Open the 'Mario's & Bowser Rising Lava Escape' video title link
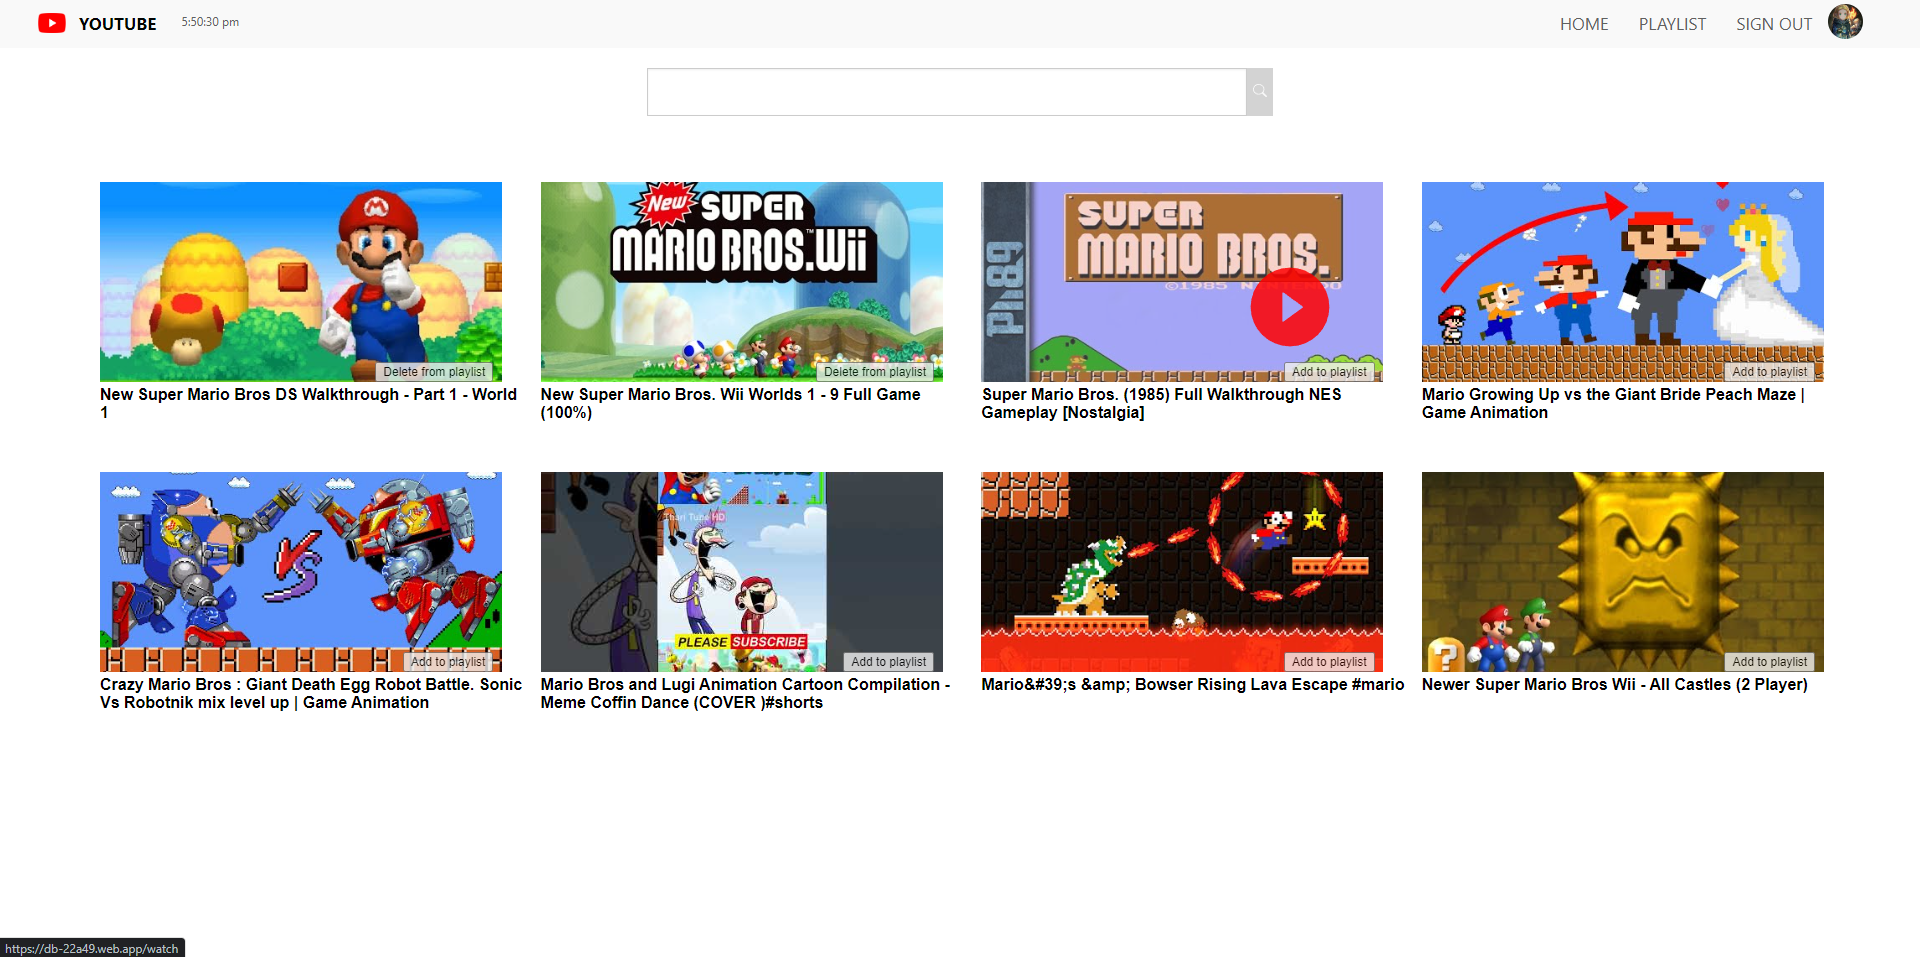Viewport: 1920px width, 957px height. [1192, 684]
